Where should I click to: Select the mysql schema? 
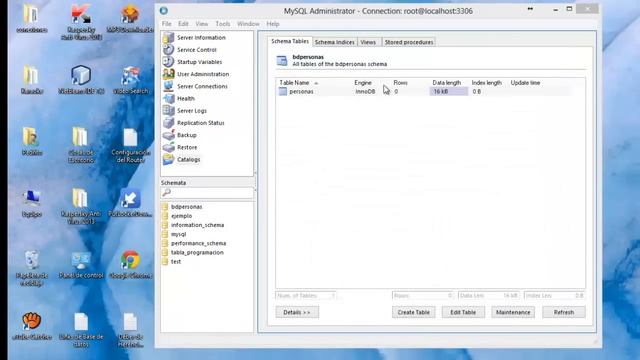coord(178,234)
